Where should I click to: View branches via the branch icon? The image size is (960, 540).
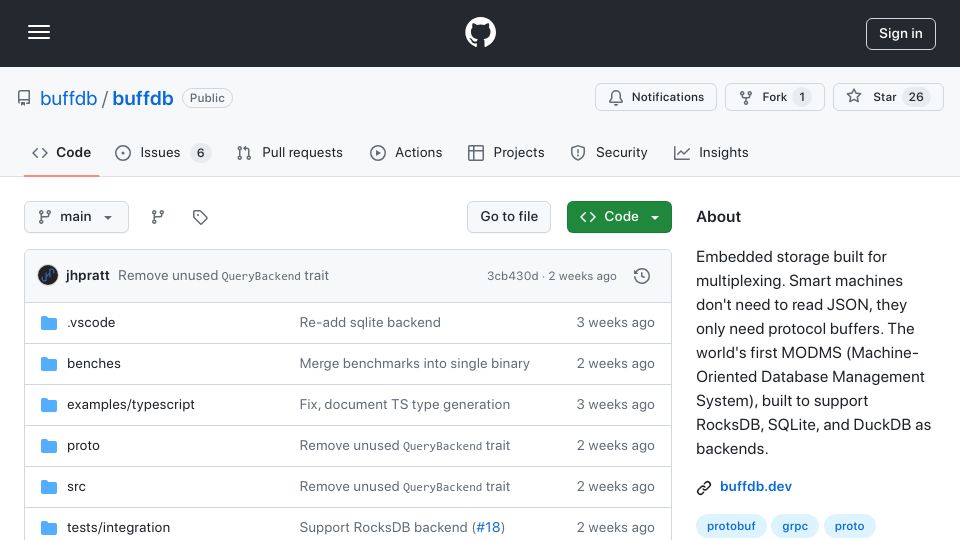pyautogui.click(x=158, y=217)
